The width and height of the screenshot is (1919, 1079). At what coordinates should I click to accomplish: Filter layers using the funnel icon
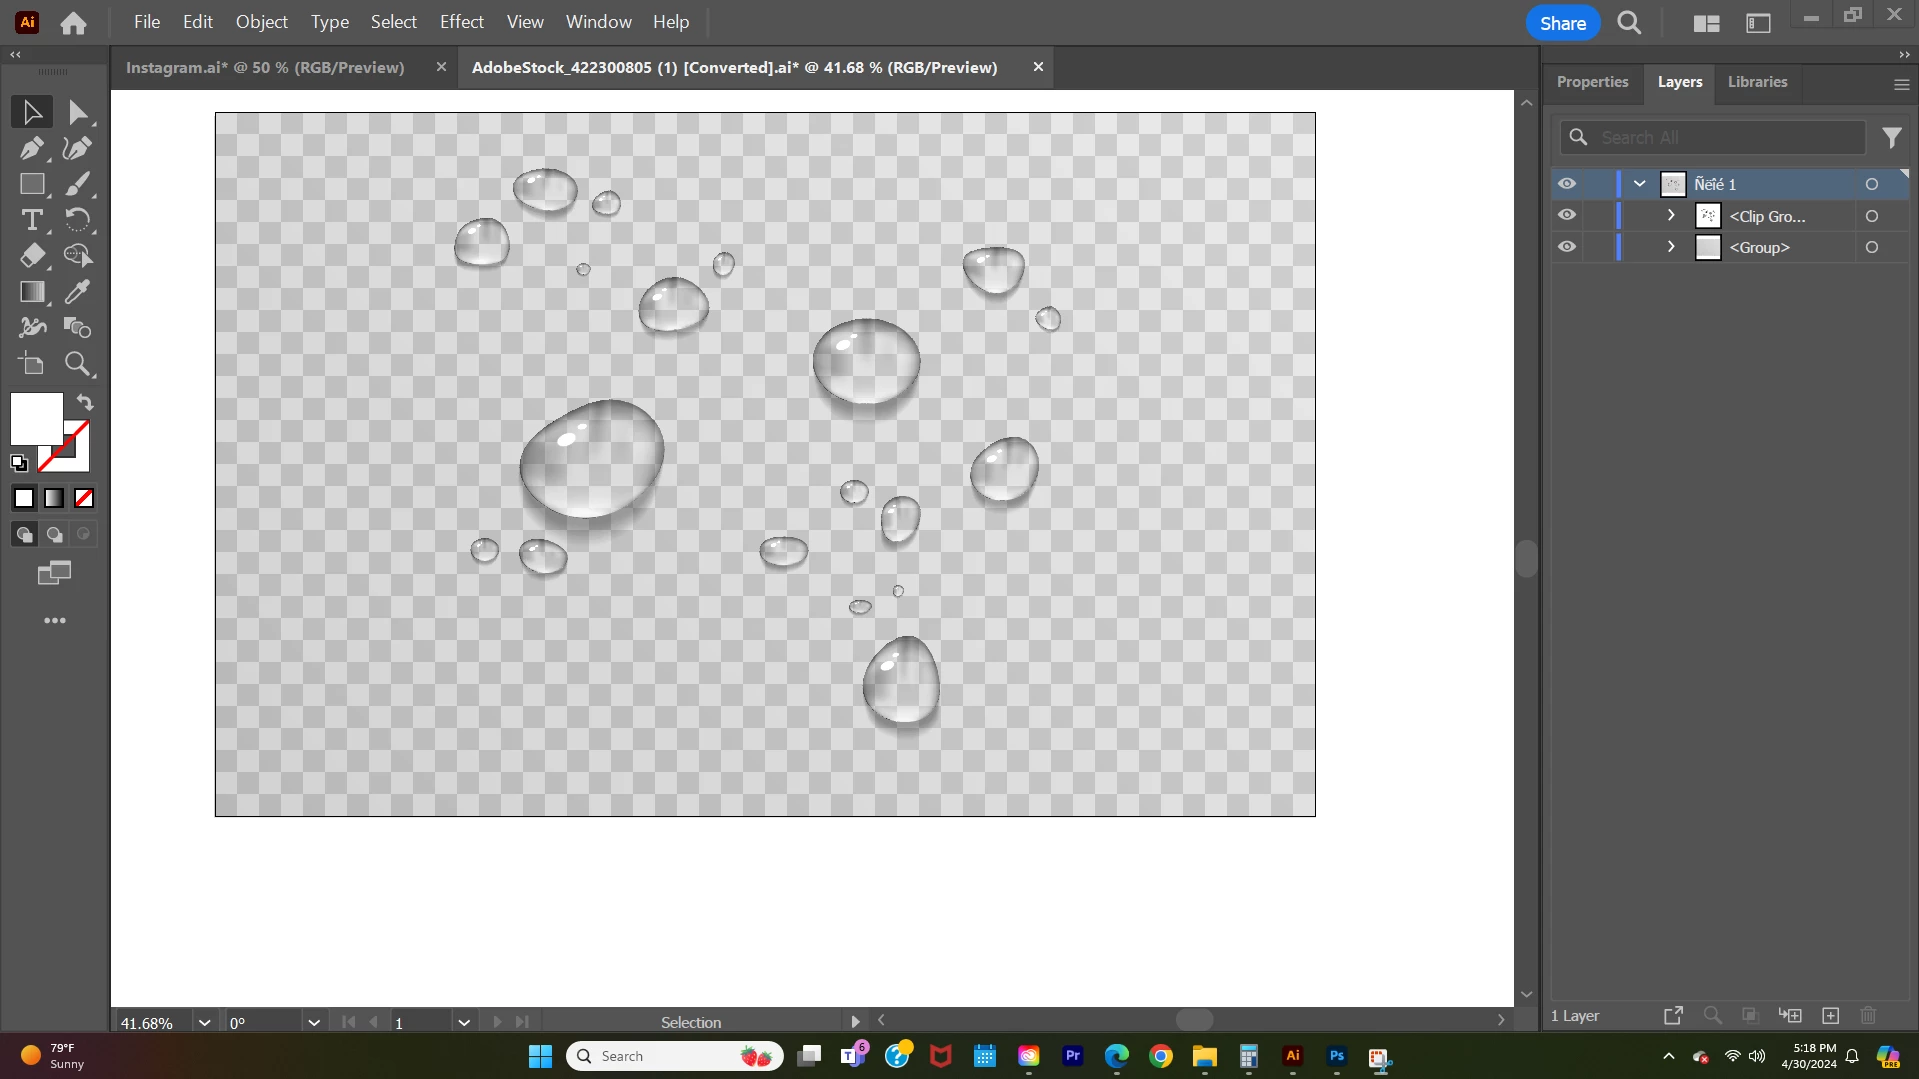(1891, 138)
